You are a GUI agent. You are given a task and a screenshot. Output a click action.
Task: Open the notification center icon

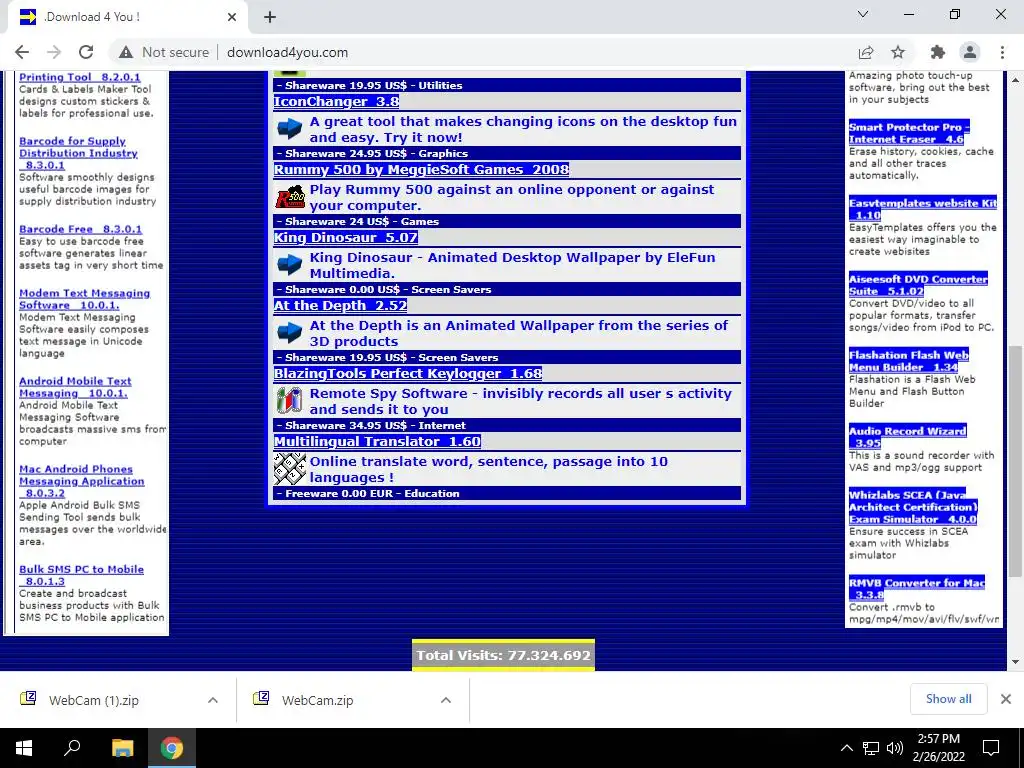tap(991, 748)
